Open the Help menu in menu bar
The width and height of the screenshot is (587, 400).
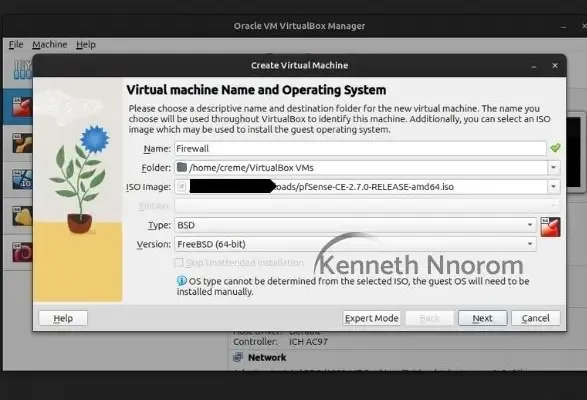point(86,45)
